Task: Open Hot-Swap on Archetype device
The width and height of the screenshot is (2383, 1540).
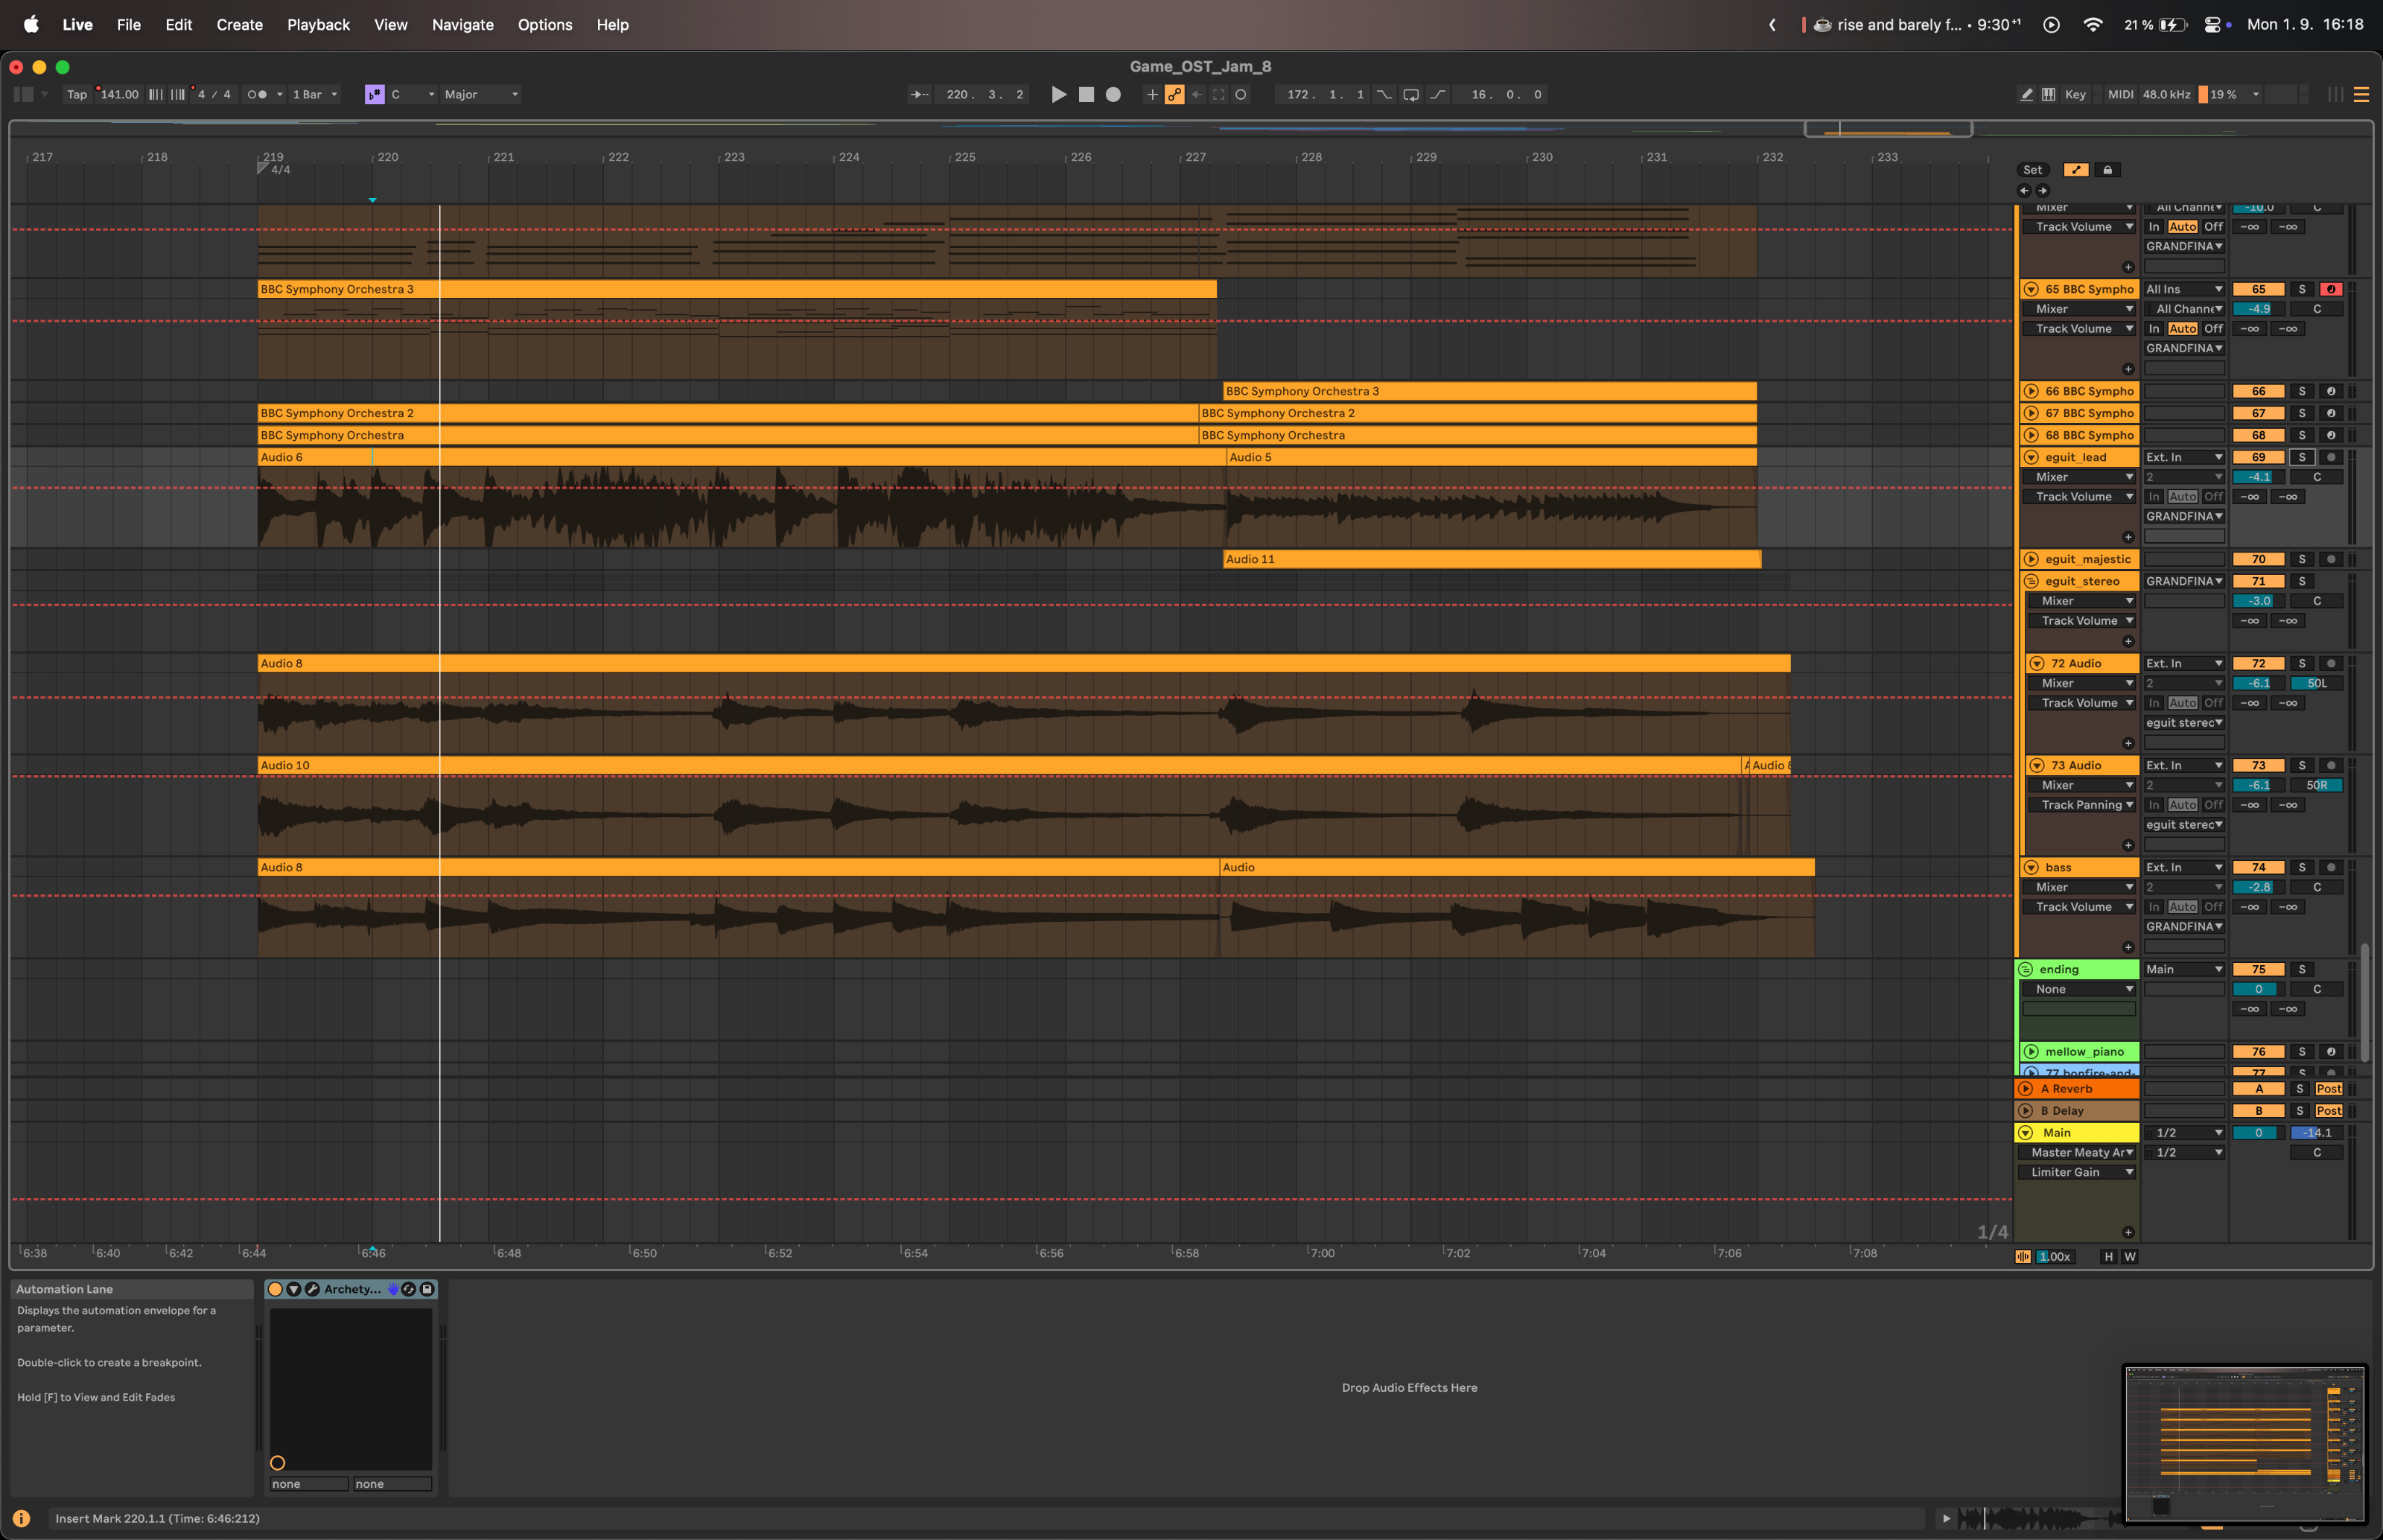Action: [x=409, y=1289]
